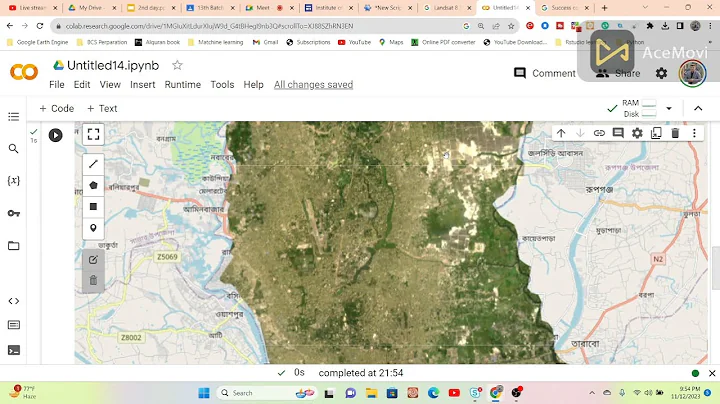Open a new browser tab

(x=604, y=8)
